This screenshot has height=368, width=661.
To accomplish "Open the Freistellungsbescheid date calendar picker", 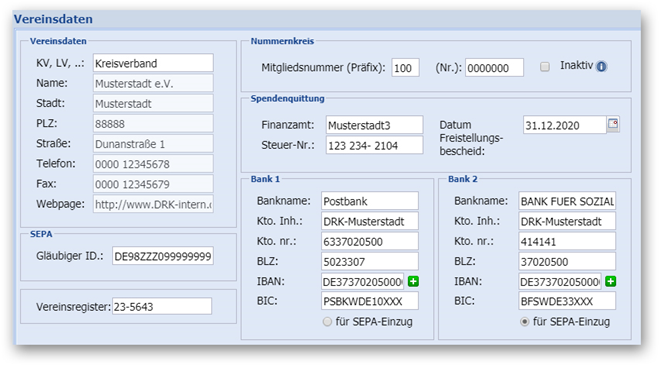I will click(x=613, y=124).
